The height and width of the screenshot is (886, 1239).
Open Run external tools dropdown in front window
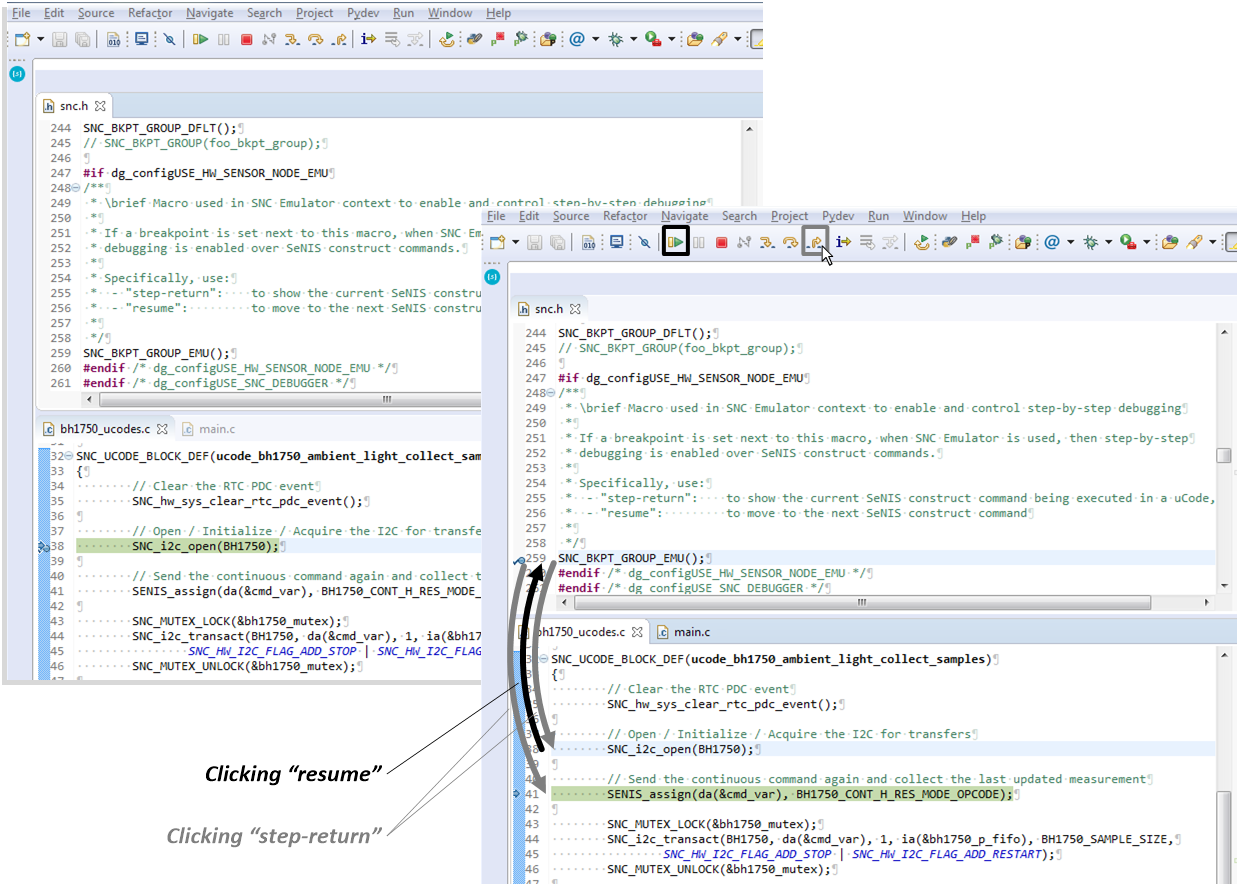(x=1147, y=242)
